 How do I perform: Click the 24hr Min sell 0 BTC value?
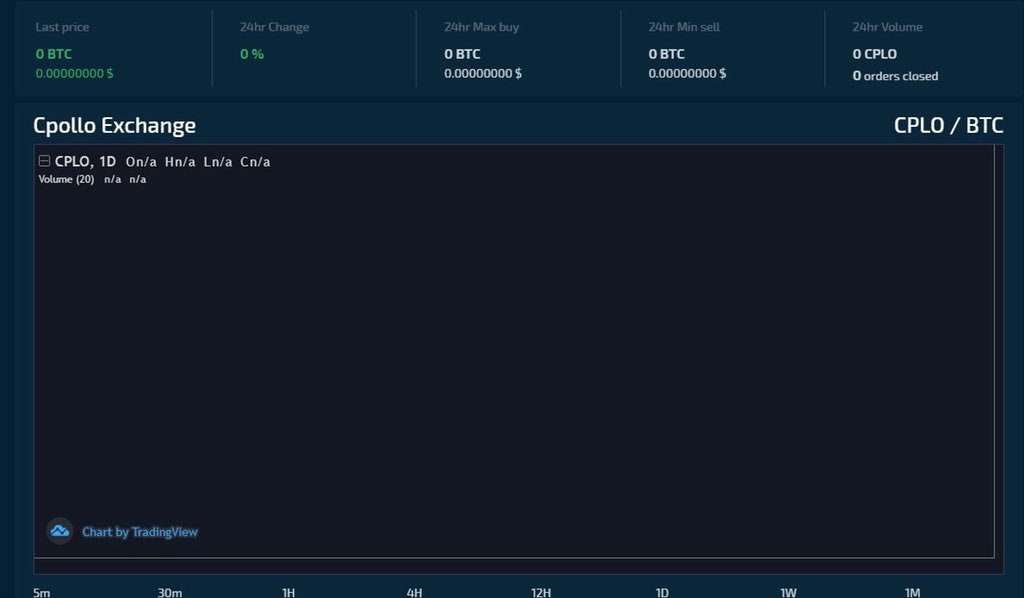667,54
